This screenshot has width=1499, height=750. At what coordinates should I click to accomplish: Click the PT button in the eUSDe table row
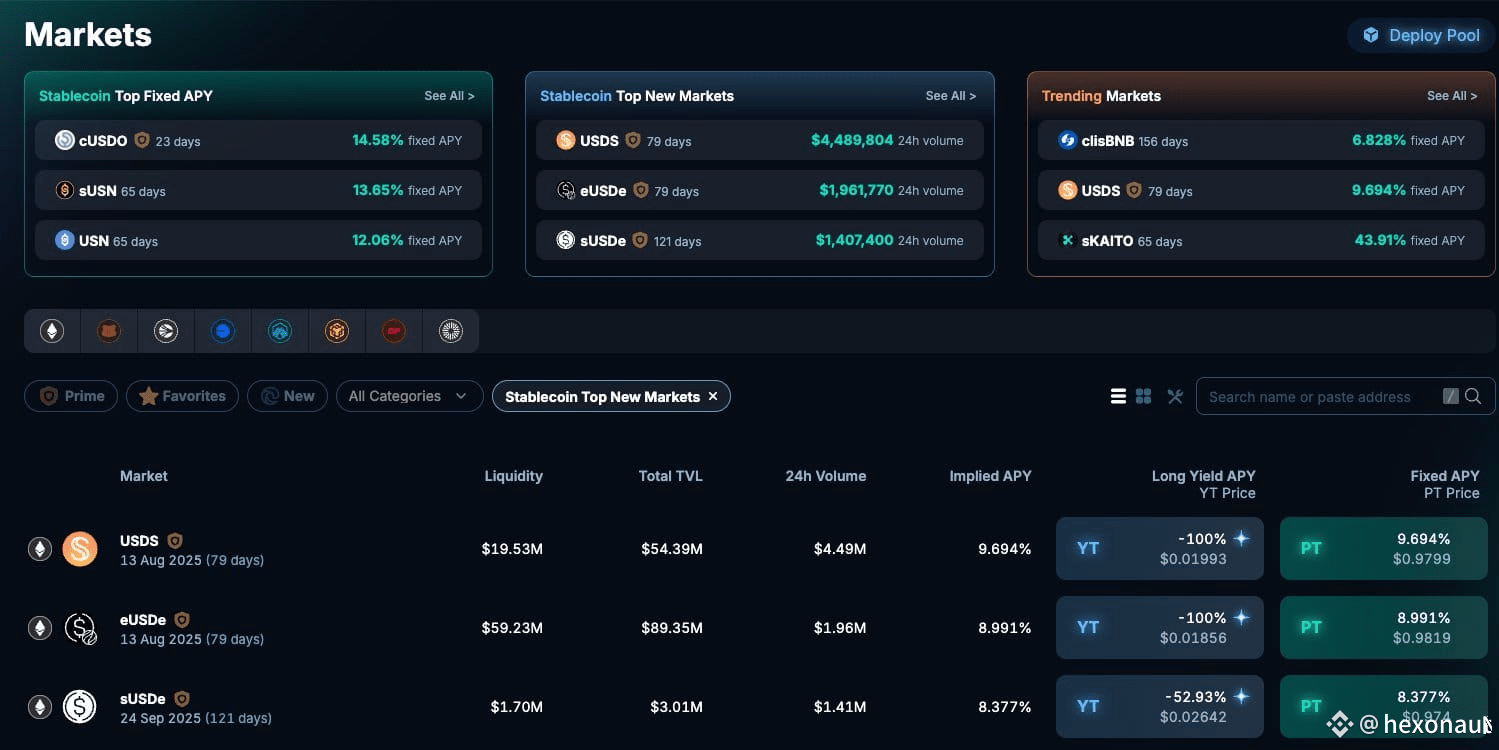tap(1384, 627)
